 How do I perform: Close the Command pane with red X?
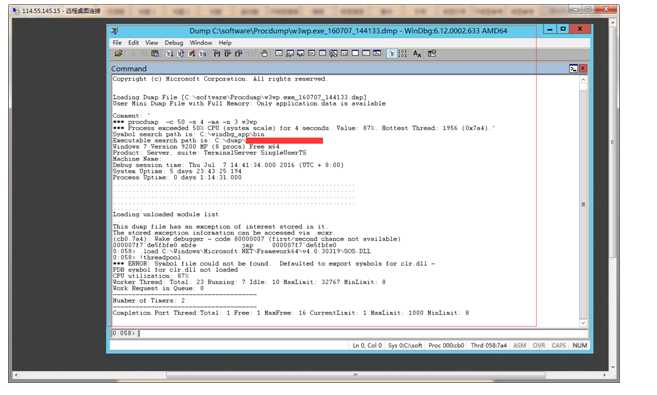coord(583,68)
